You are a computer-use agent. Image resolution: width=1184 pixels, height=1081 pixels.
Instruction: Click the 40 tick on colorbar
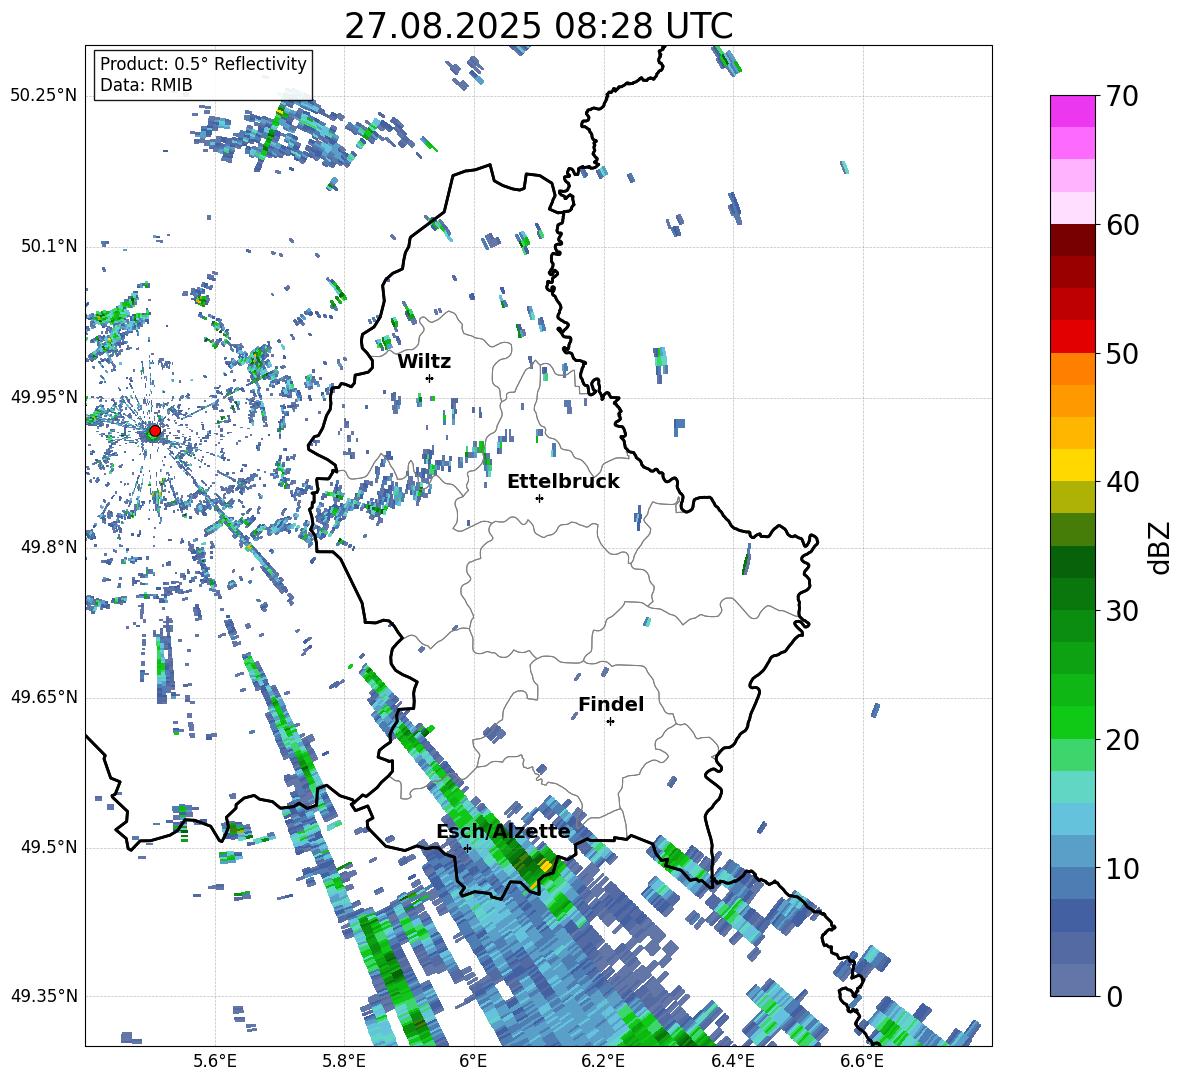click(x=1122, y=482)
